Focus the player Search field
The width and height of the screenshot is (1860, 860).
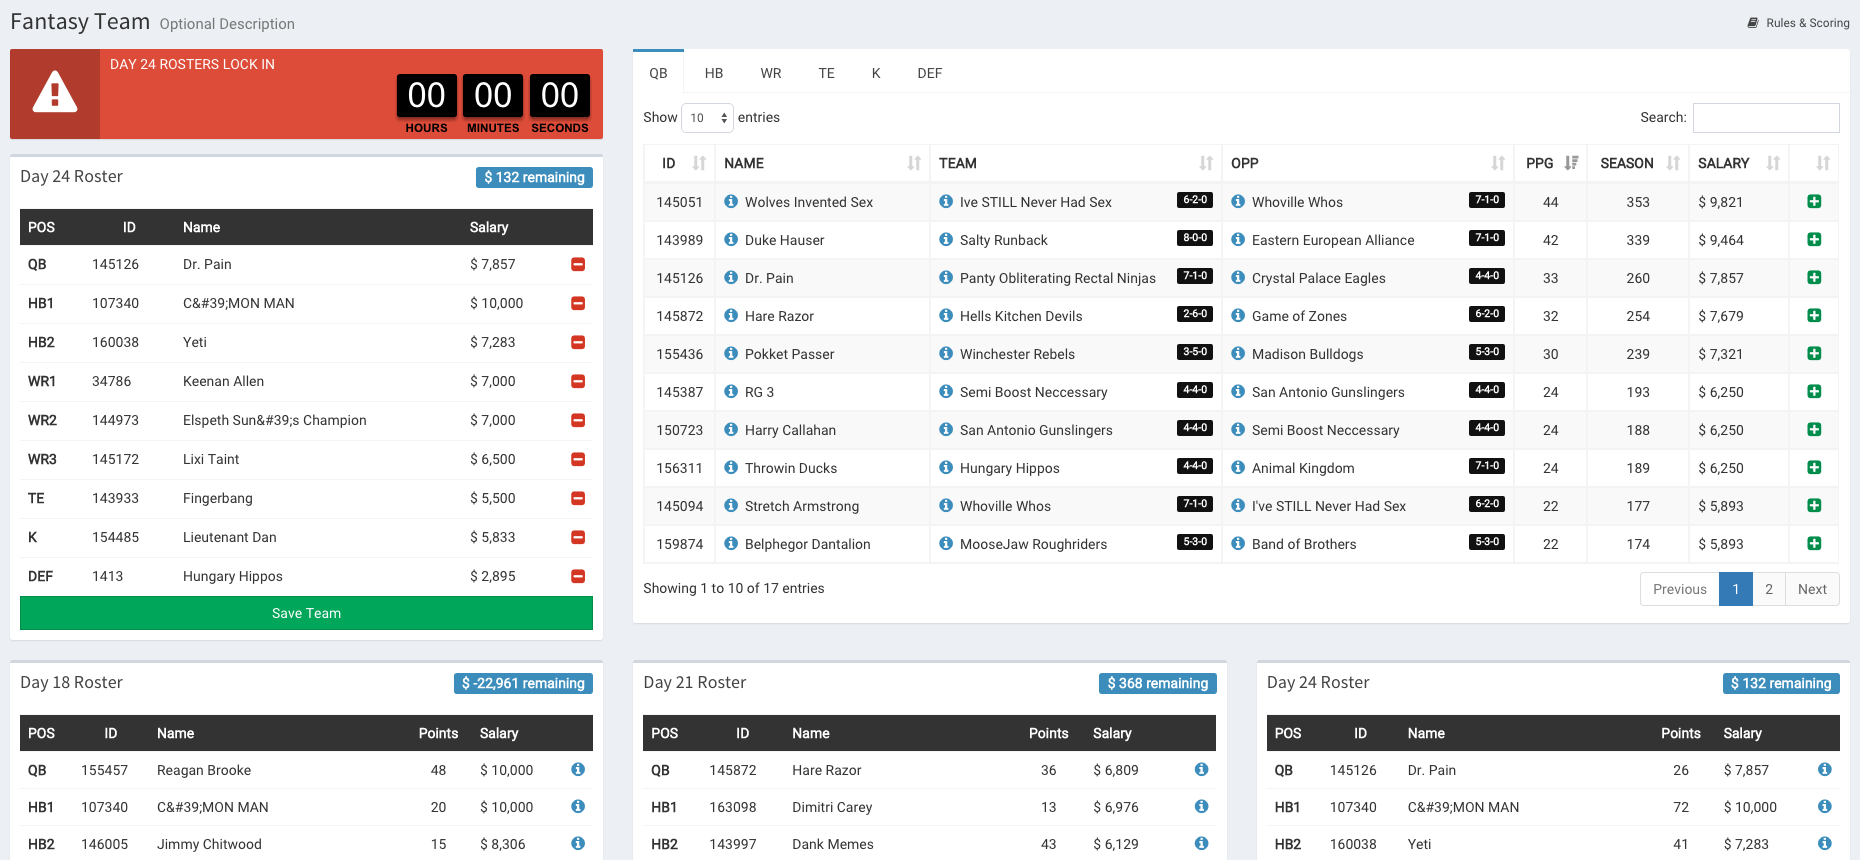[1765, 118]
